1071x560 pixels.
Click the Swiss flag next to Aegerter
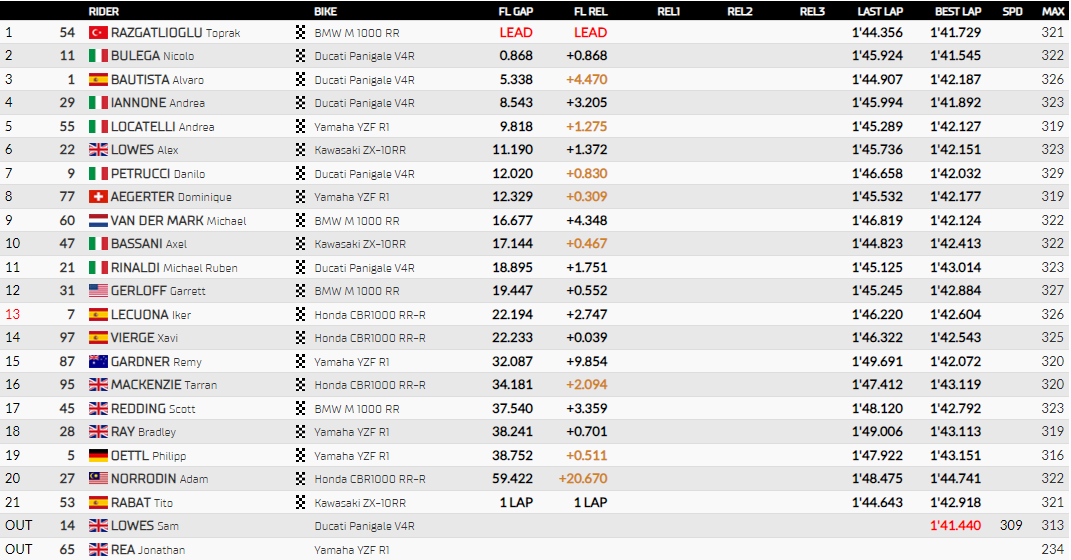pos(98,197)
